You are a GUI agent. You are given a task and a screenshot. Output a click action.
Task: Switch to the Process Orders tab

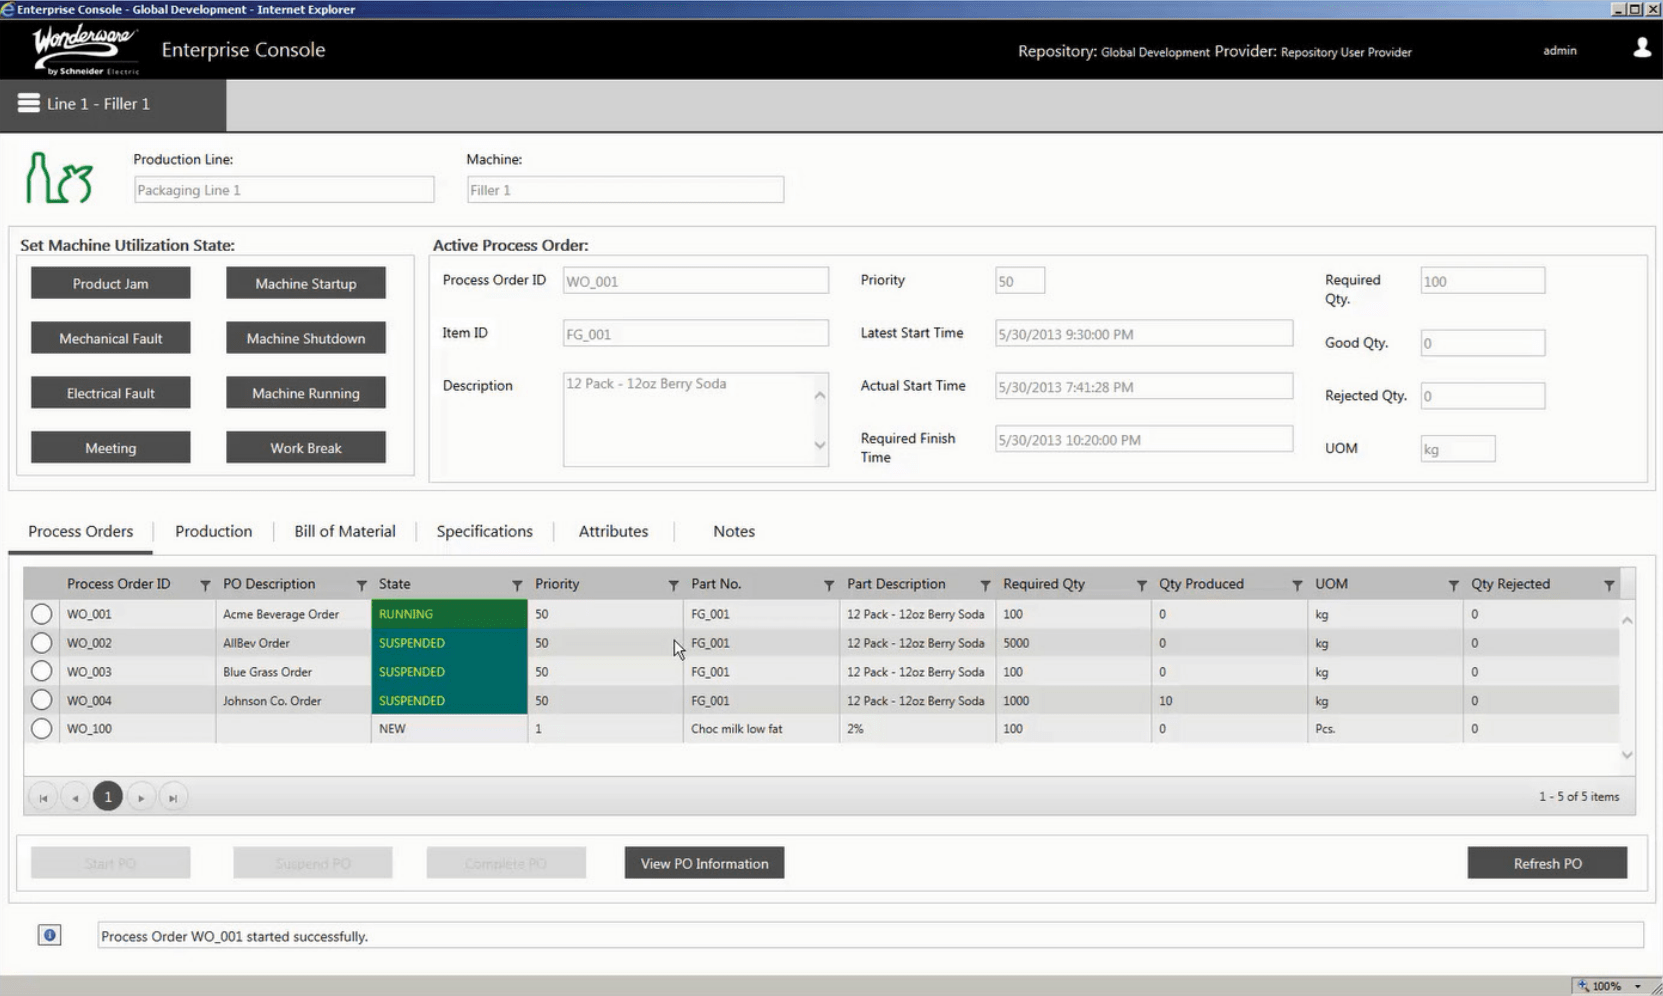tap(80, 531)
